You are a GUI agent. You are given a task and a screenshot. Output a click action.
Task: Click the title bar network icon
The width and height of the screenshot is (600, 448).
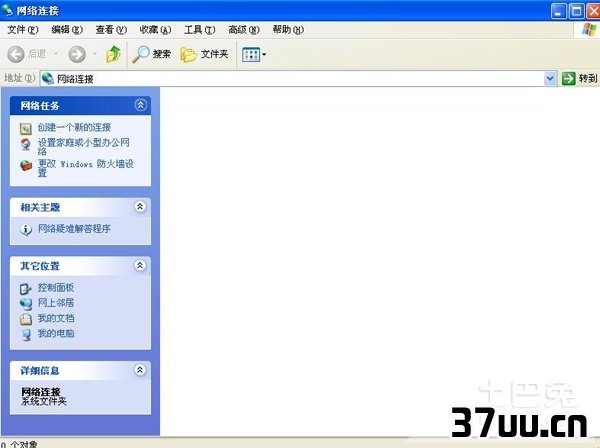point(7,10)
